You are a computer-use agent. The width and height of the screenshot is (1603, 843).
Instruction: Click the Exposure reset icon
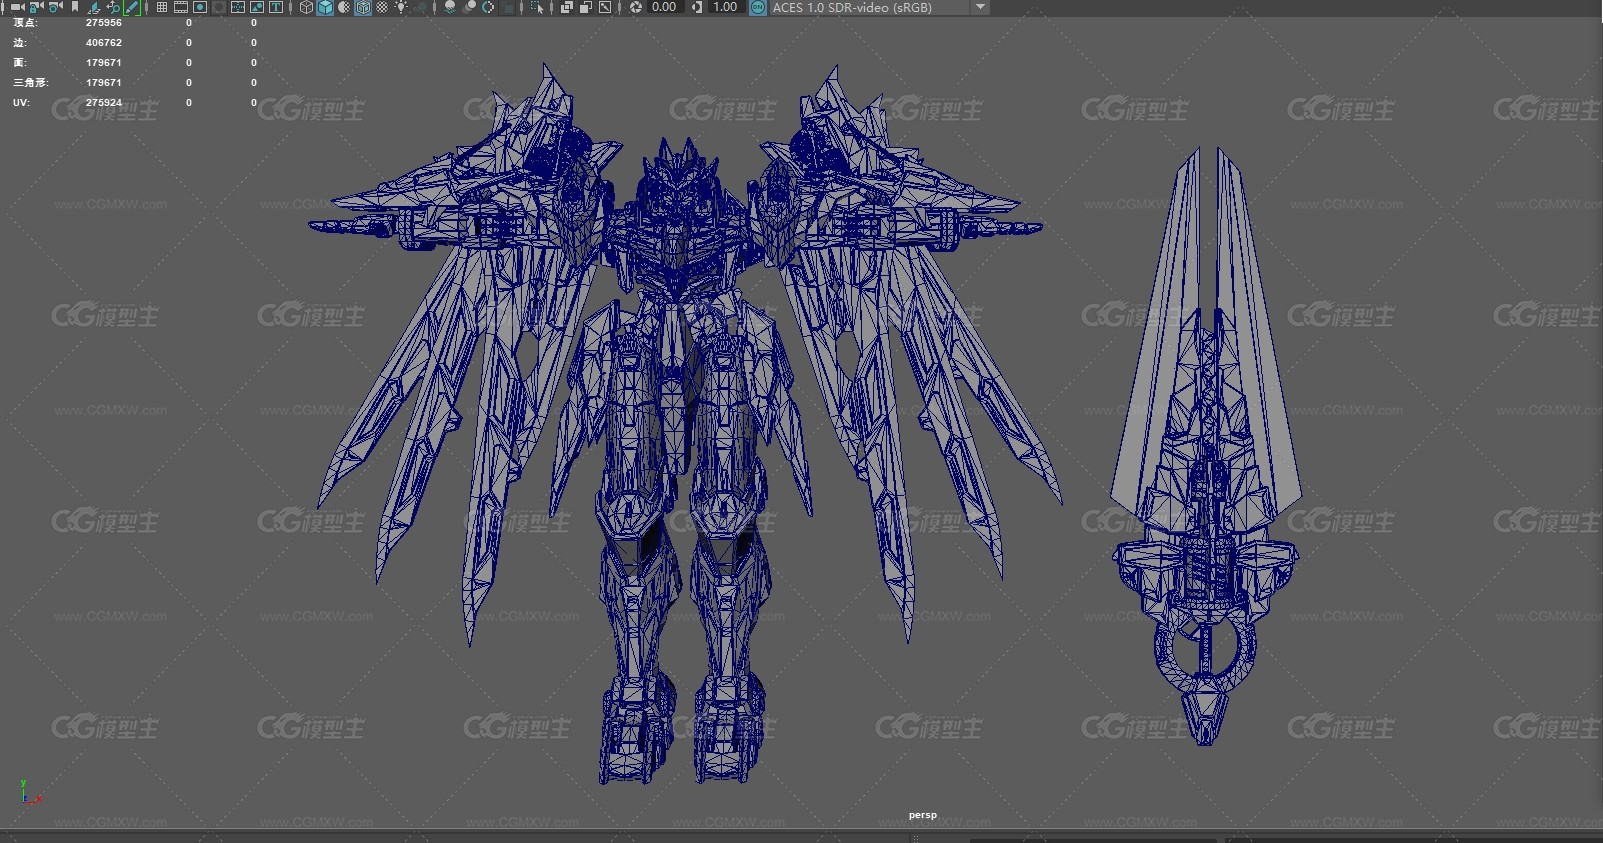[636, 7]
